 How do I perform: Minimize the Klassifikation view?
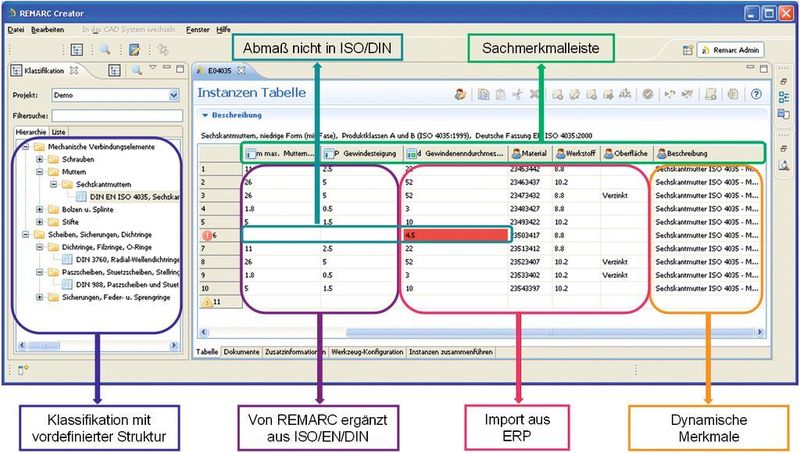(x=166, y=67)
